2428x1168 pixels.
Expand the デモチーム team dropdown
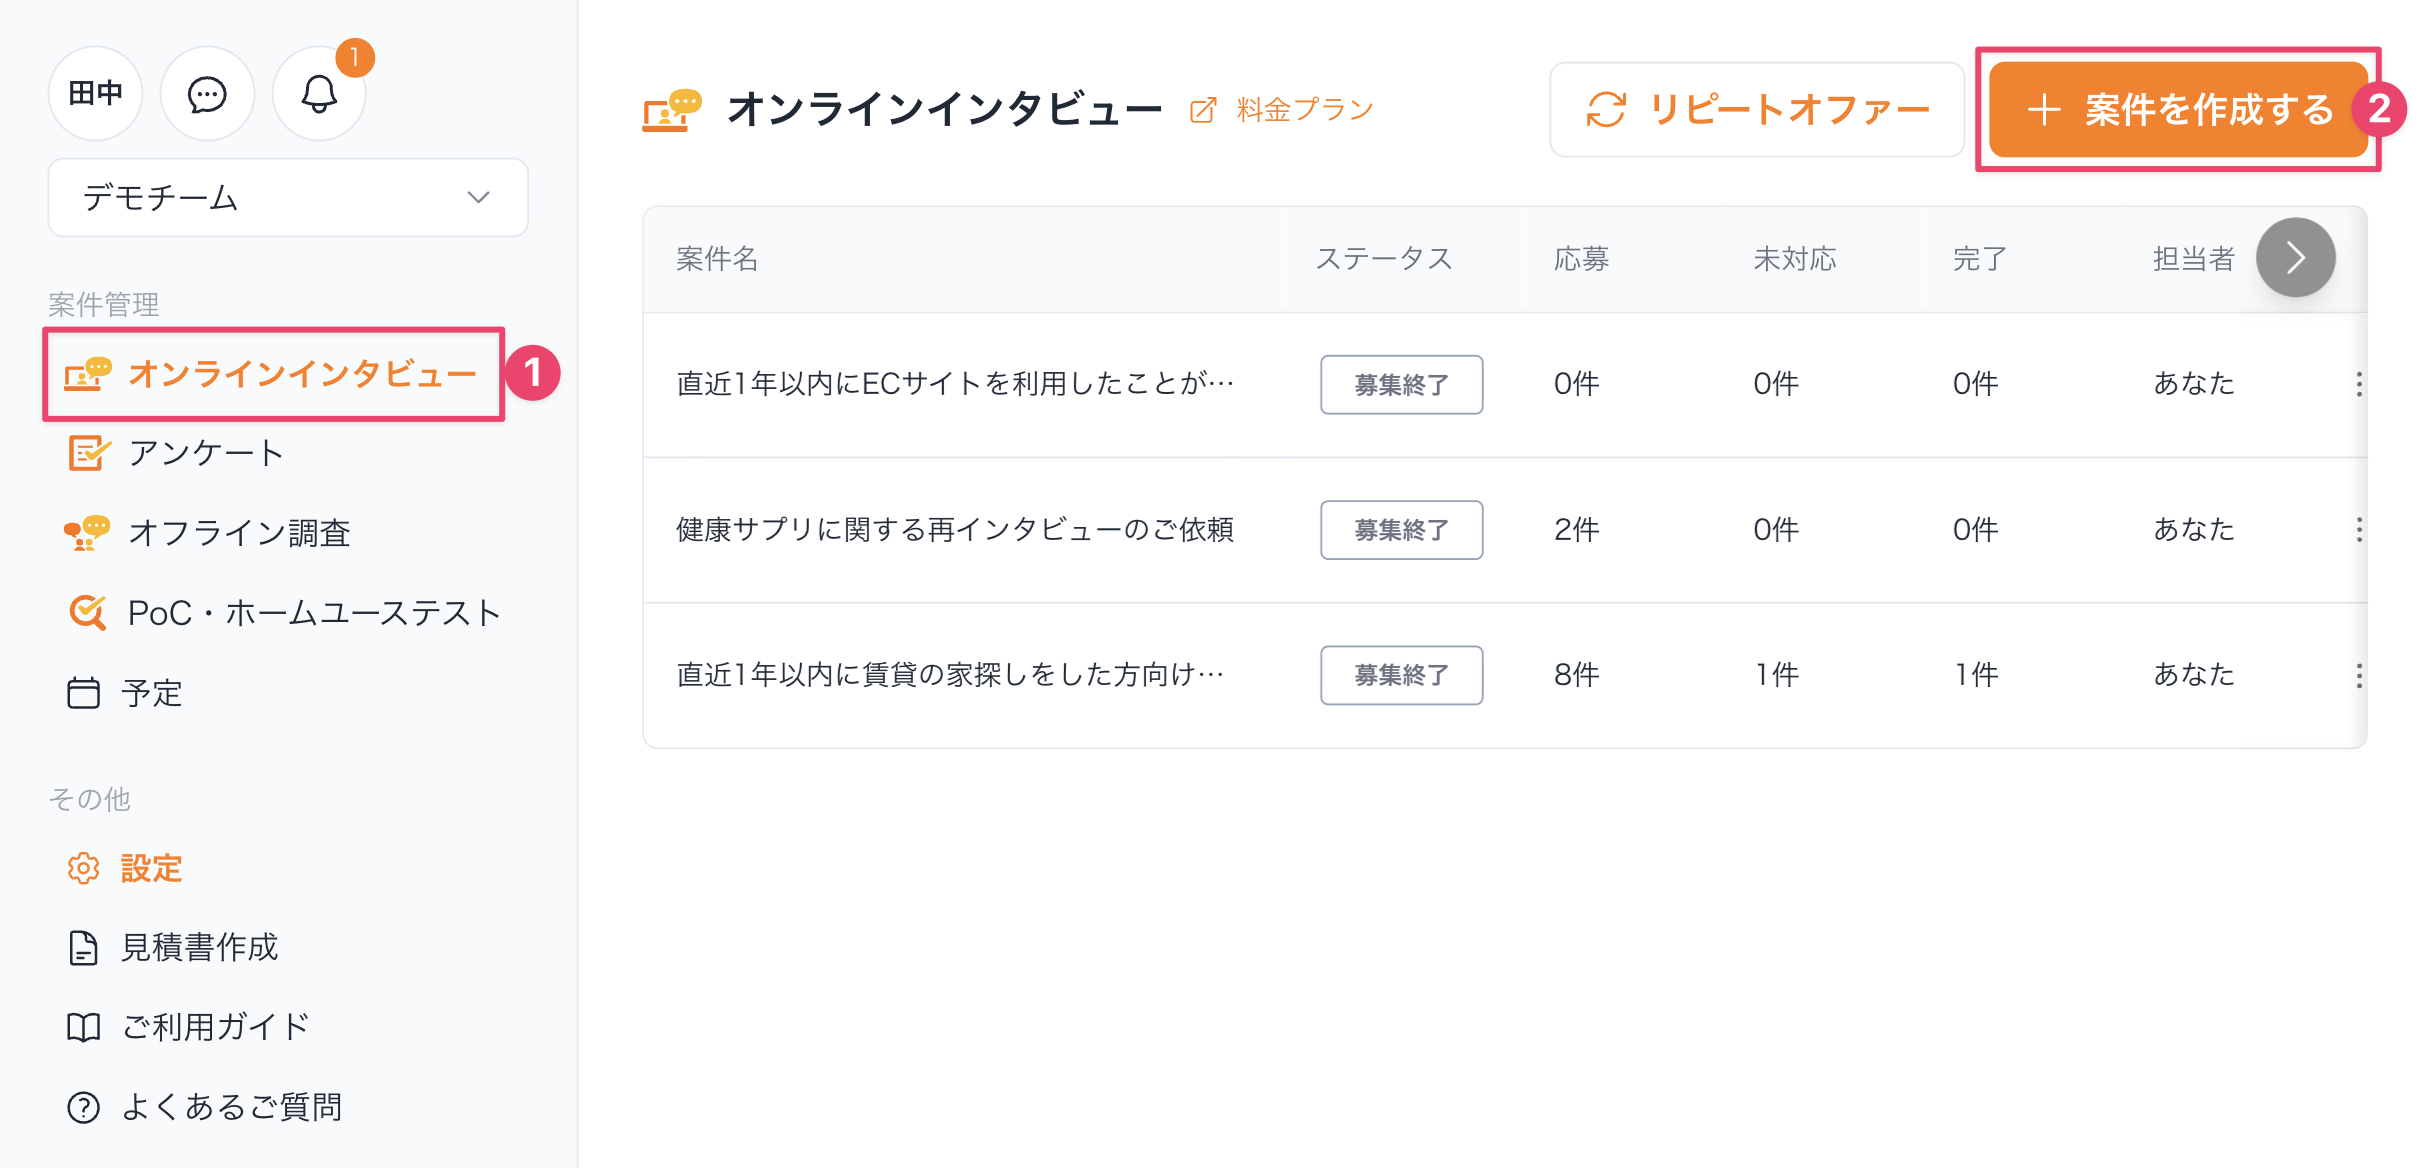click(x=288, y=198)
